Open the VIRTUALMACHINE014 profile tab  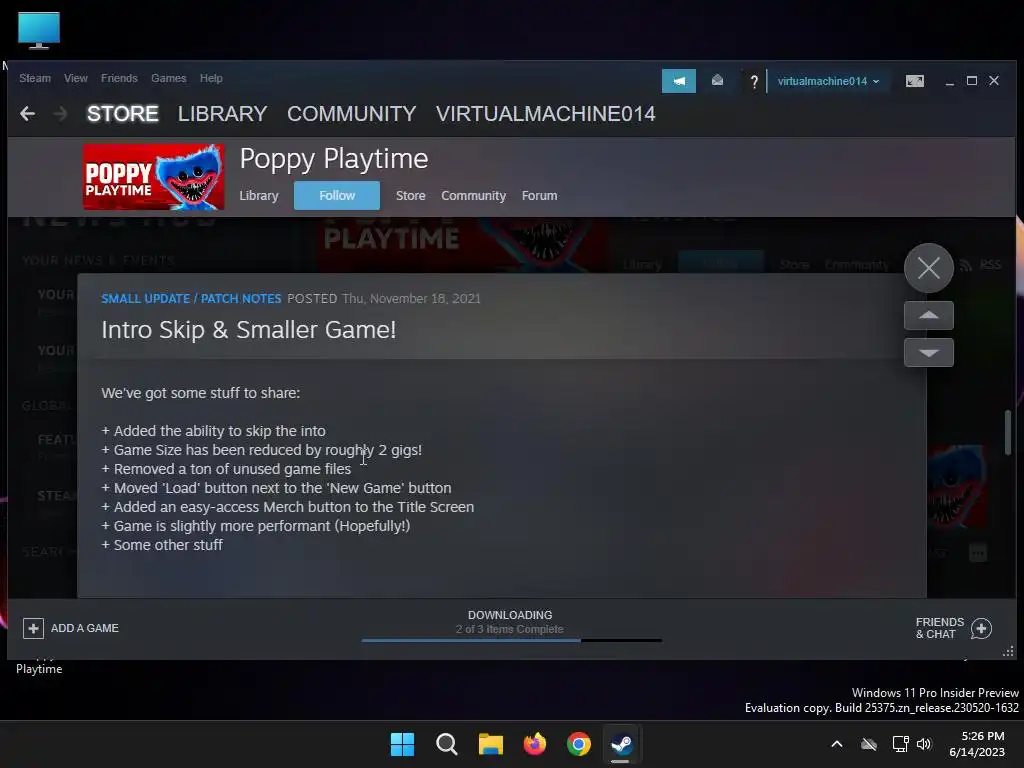click(545, 114)
